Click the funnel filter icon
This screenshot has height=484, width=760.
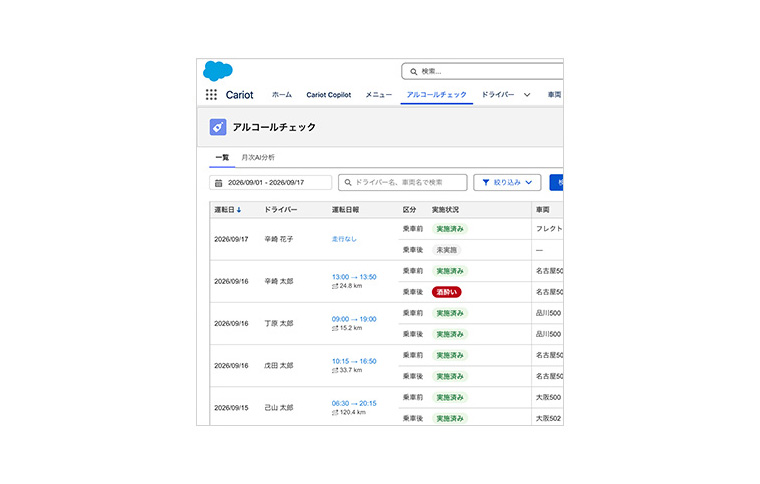(x=486, y=183)
